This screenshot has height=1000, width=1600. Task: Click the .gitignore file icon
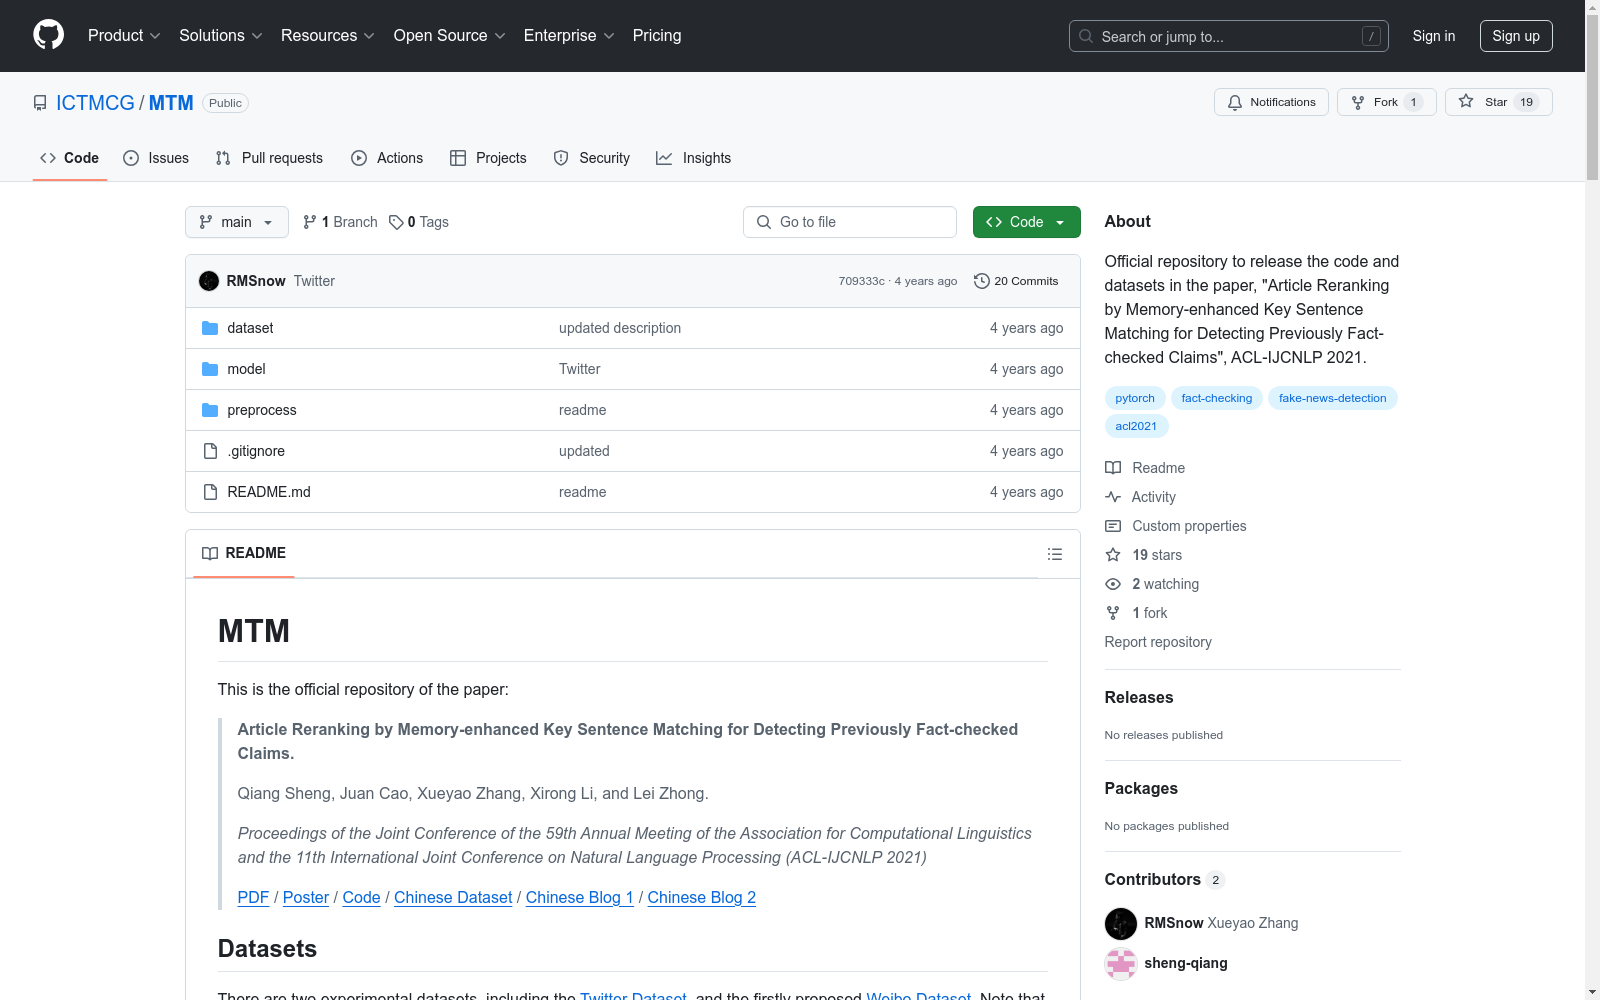(x=210, y=451)
